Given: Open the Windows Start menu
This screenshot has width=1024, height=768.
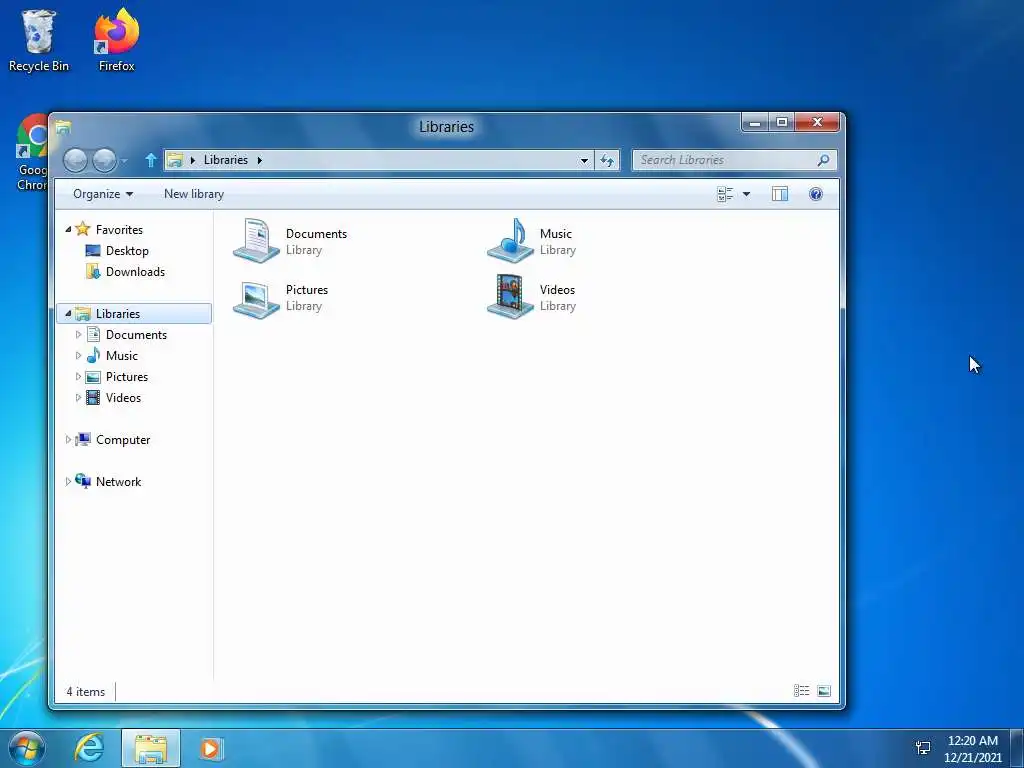Looking at the screenshot, I should [27, 748].
